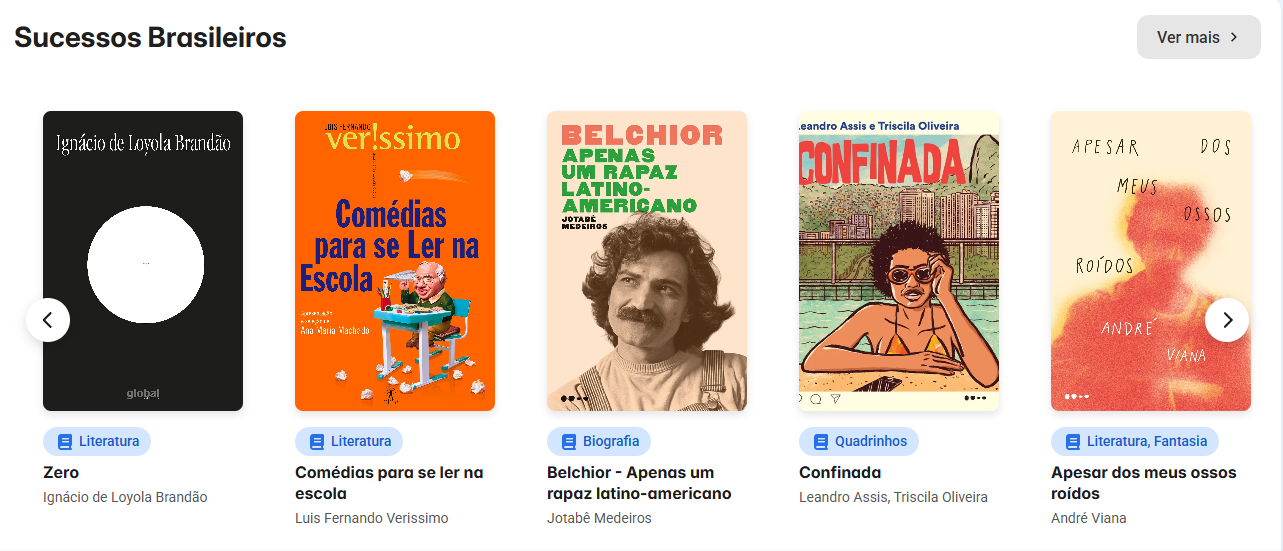The image size is (1283, 551).
Task: Open the Confinada comic cover
Action: click(899, 261)
